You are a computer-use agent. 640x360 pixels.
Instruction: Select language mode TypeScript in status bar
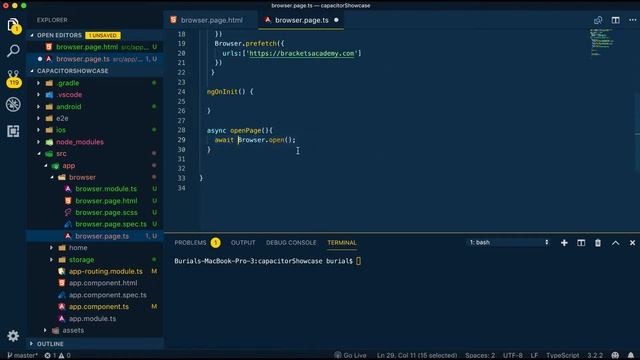562,356
